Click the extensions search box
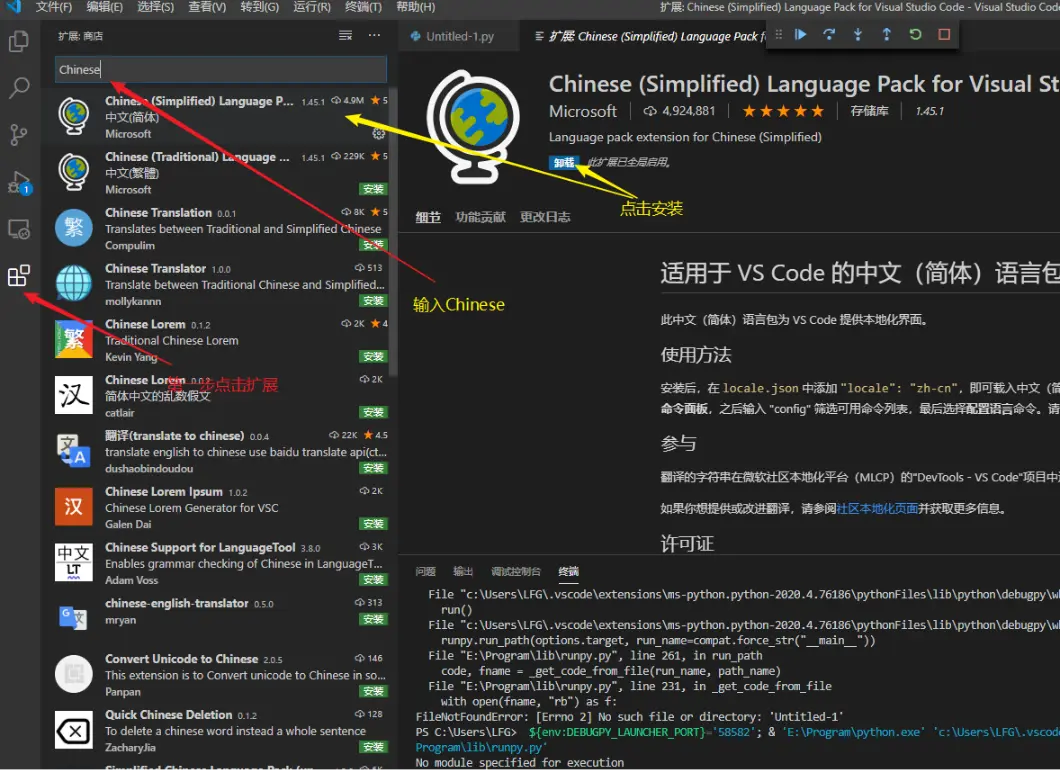Image resolution: width=1060 pixels, height=770 pixels. [x=220, y=70]
